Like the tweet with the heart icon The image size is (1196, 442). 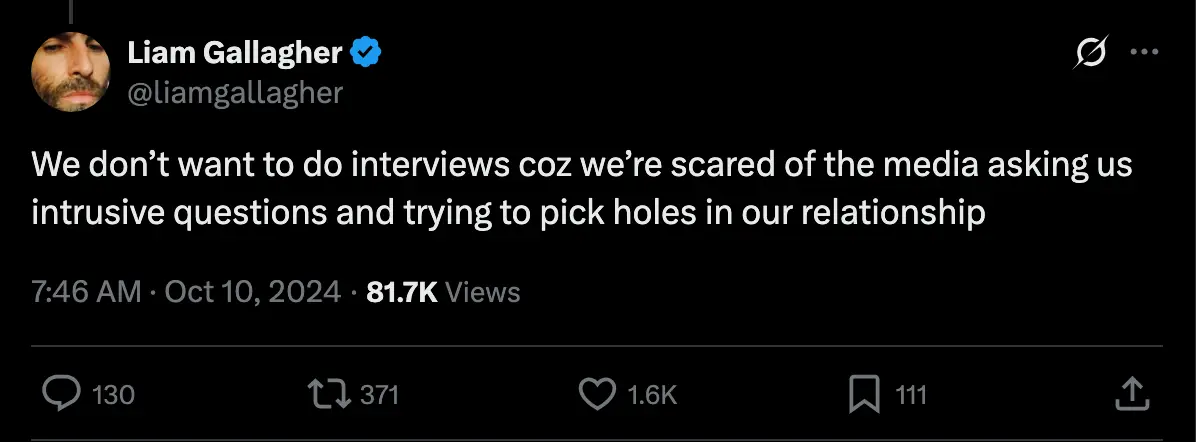point(598,394)
